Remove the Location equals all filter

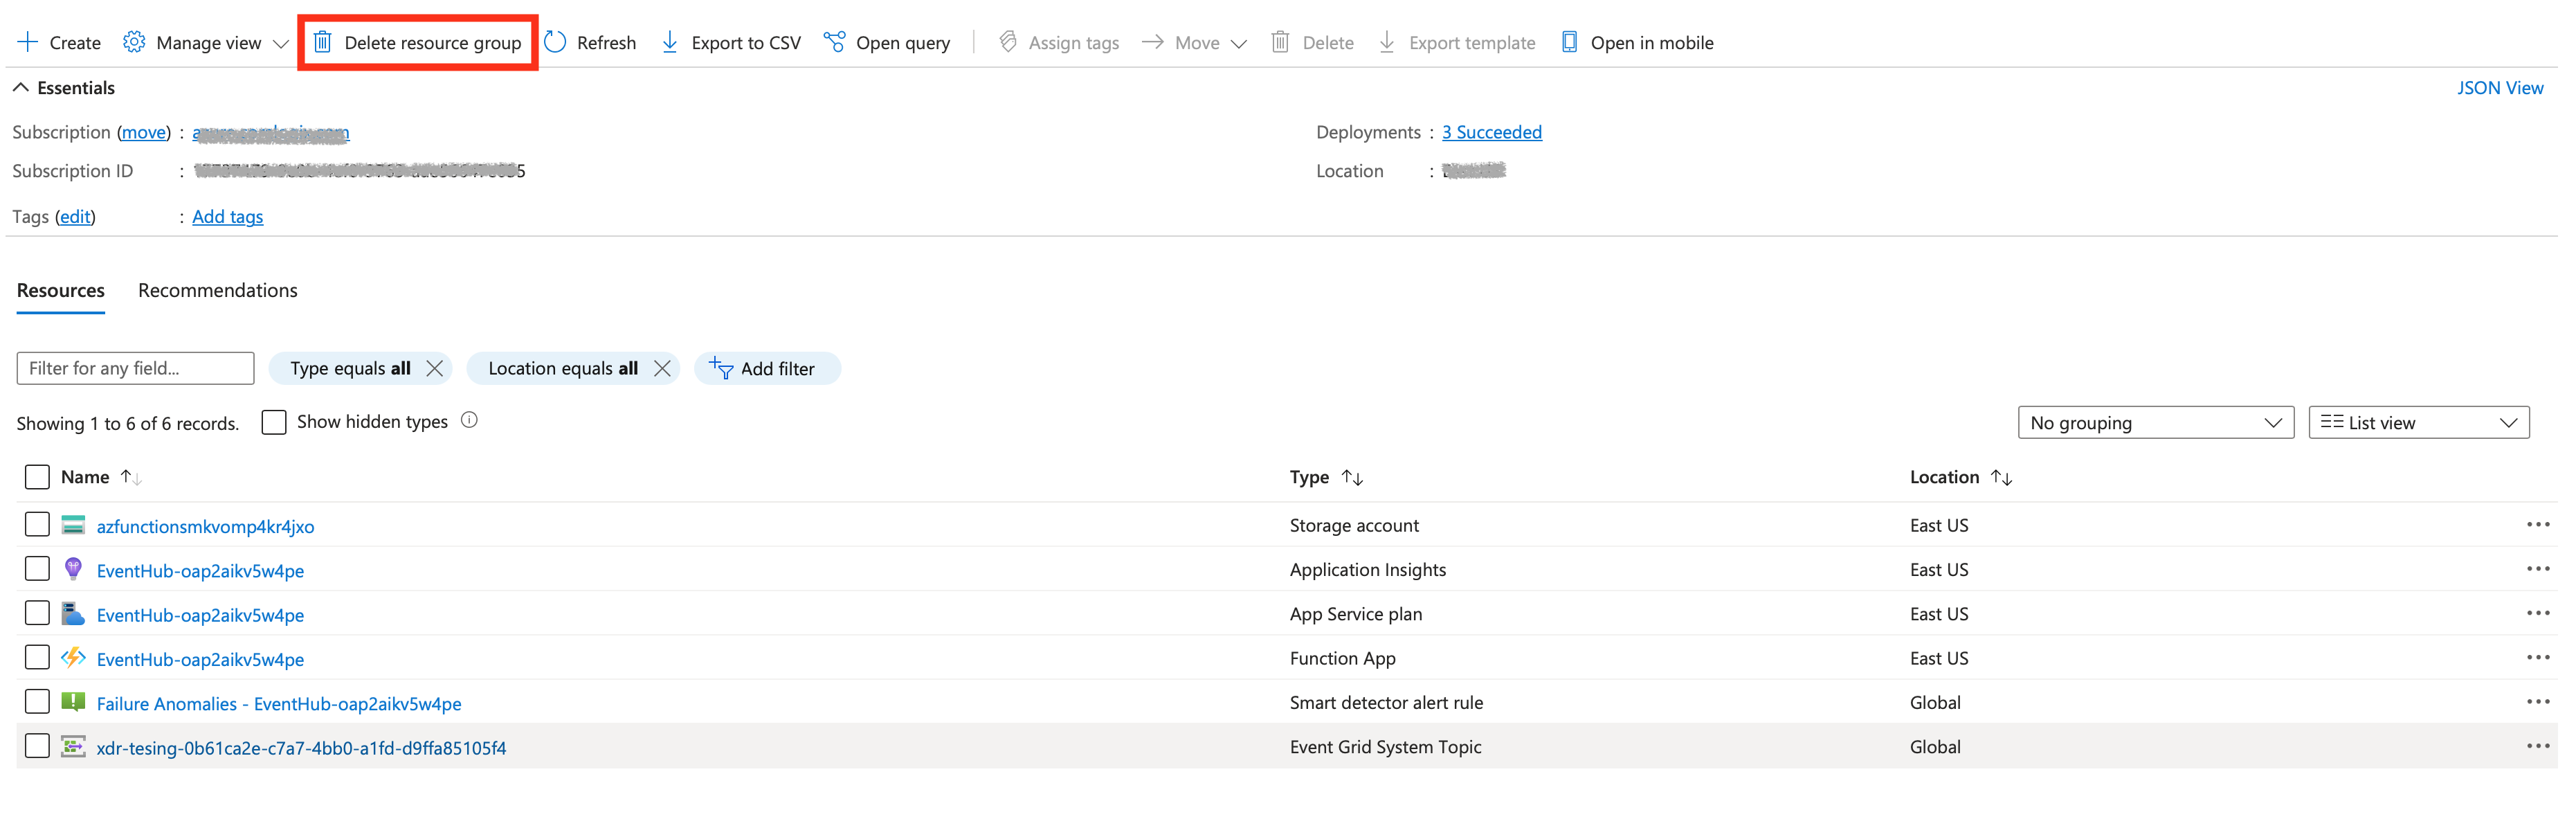pos(662,368)
